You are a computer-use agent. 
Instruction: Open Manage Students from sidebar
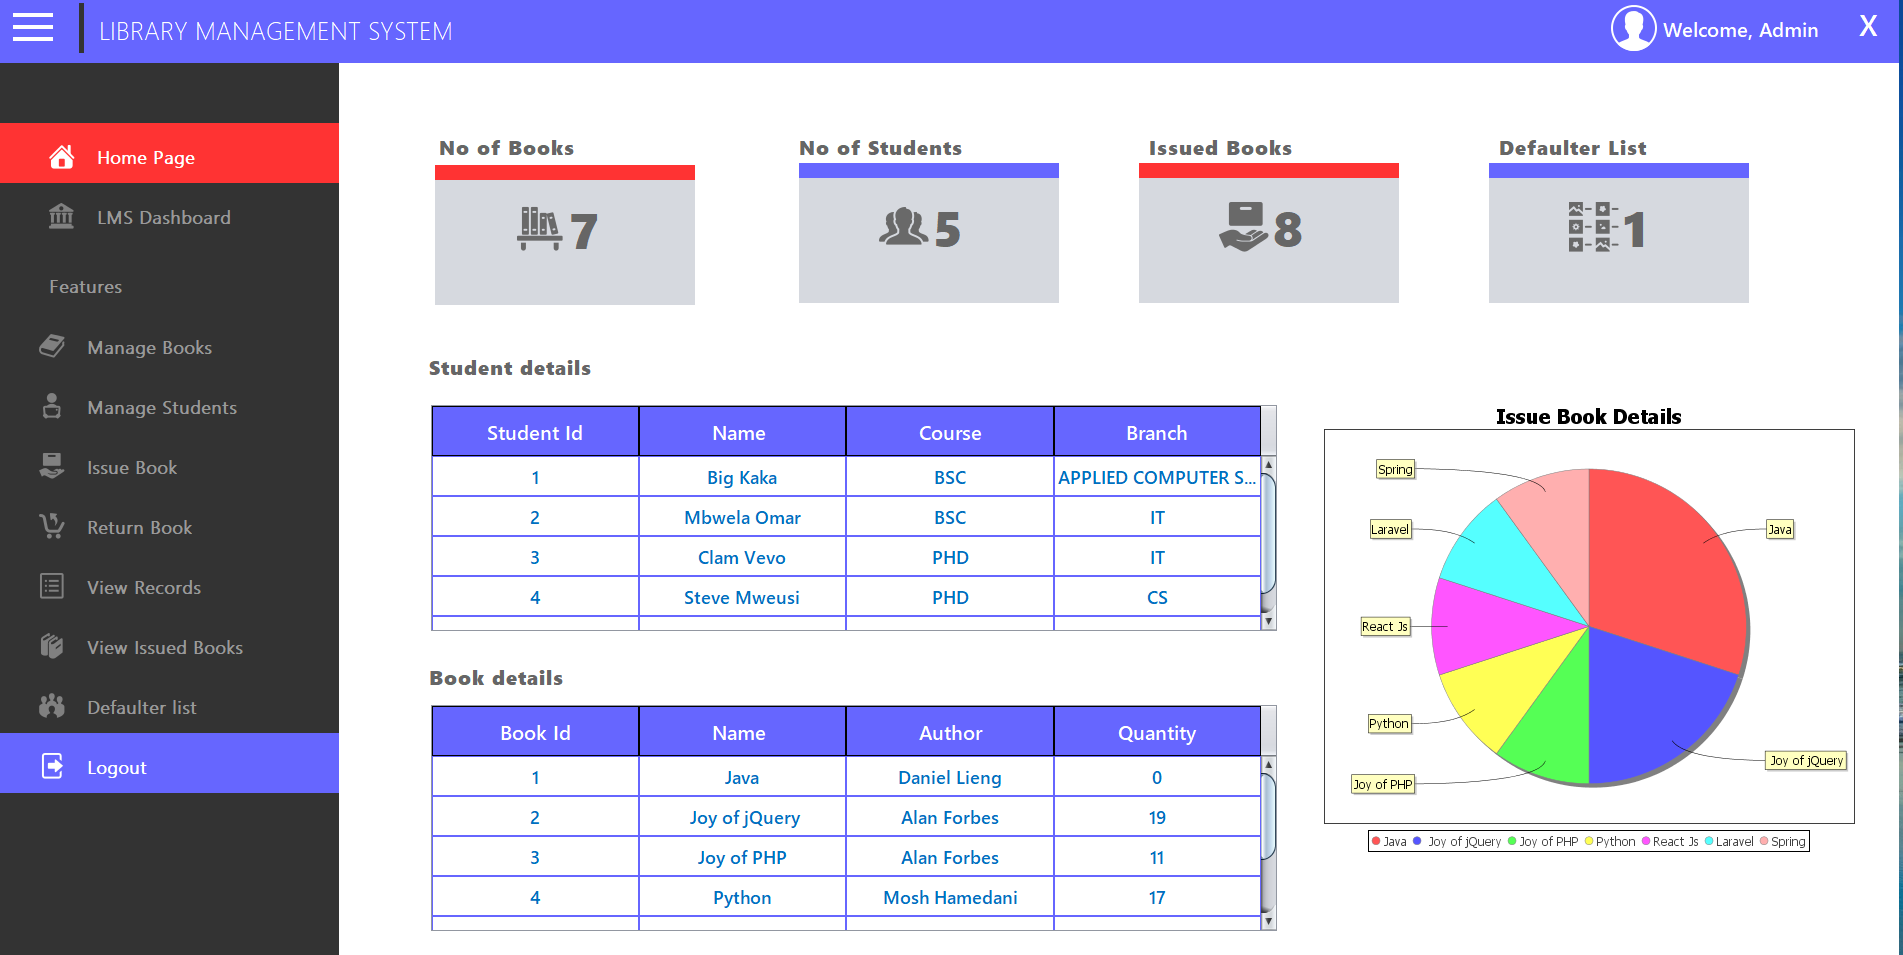162,408
